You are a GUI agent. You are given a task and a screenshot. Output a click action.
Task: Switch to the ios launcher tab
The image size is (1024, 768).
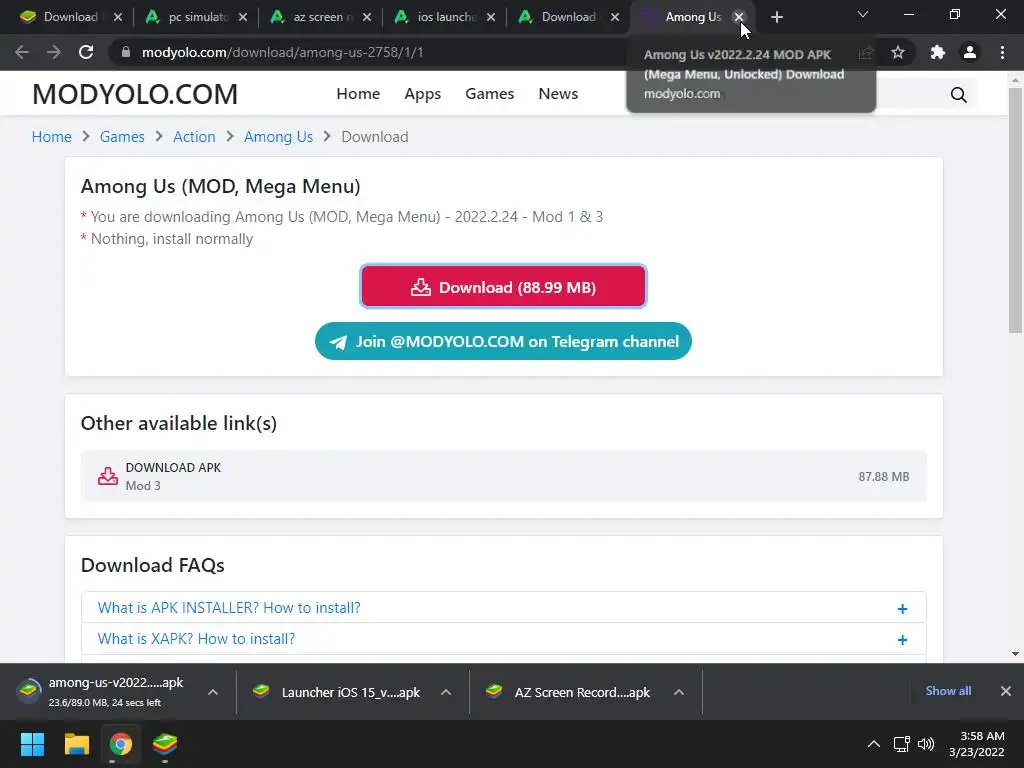pos(447,17)
